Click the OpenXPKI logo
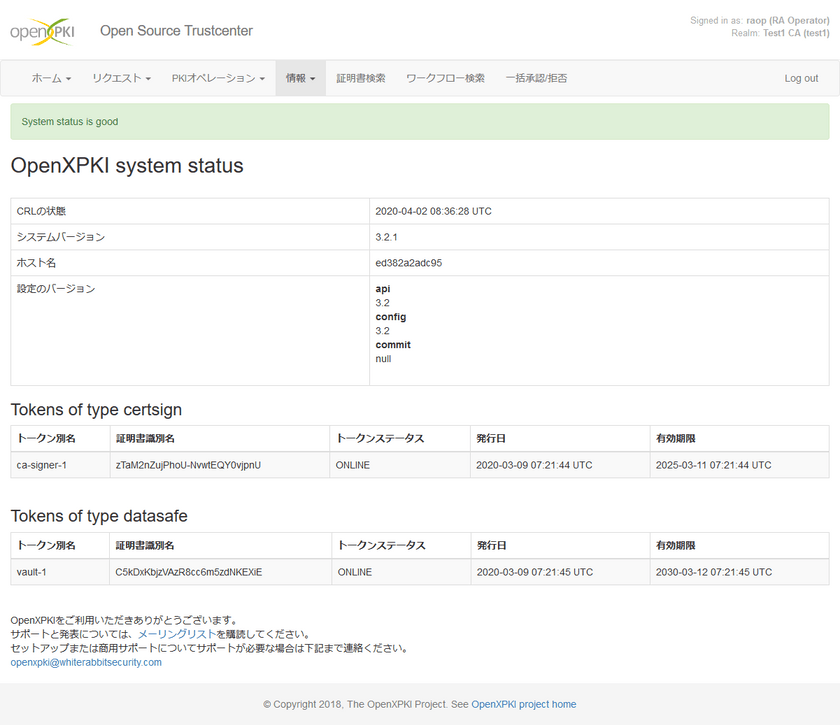840x725 pixels. point(45,31)
